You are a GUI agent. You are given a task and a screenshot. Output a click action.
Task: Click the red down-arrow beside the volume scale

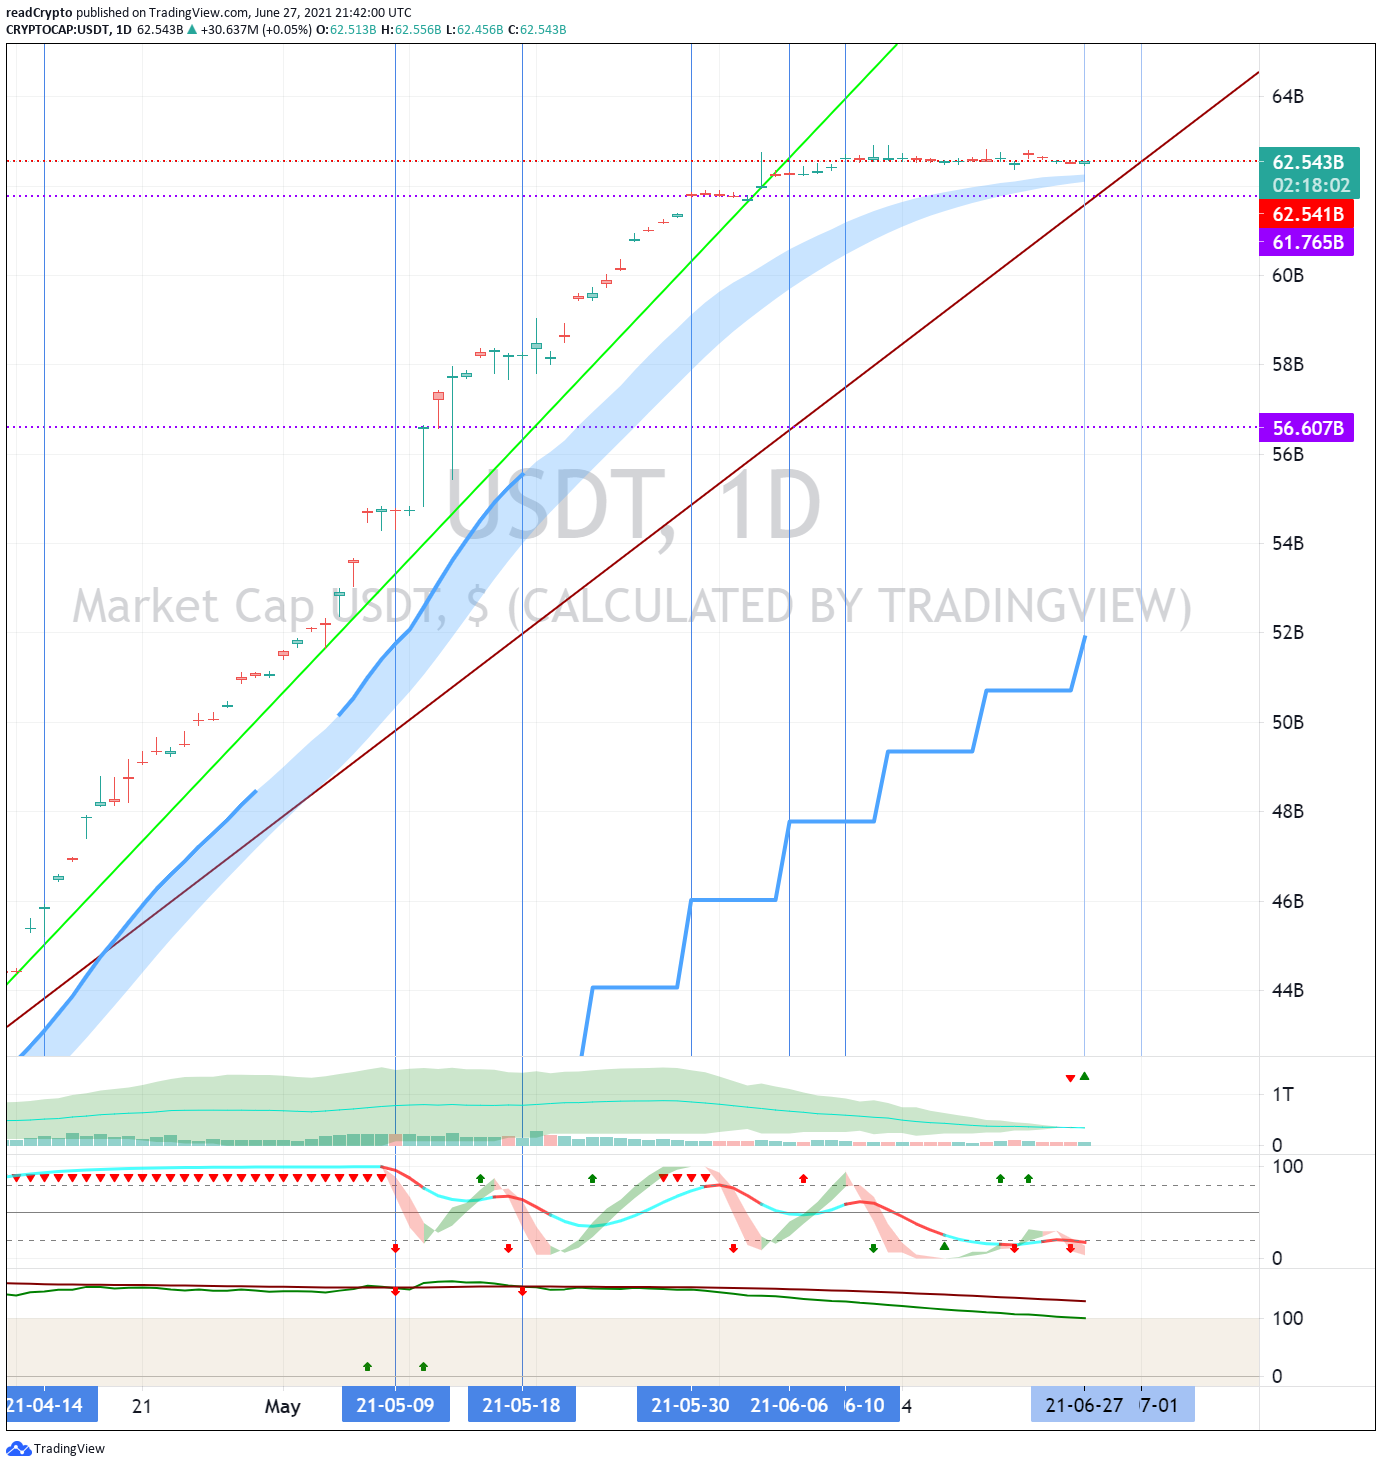[x=1070, y=1078]
